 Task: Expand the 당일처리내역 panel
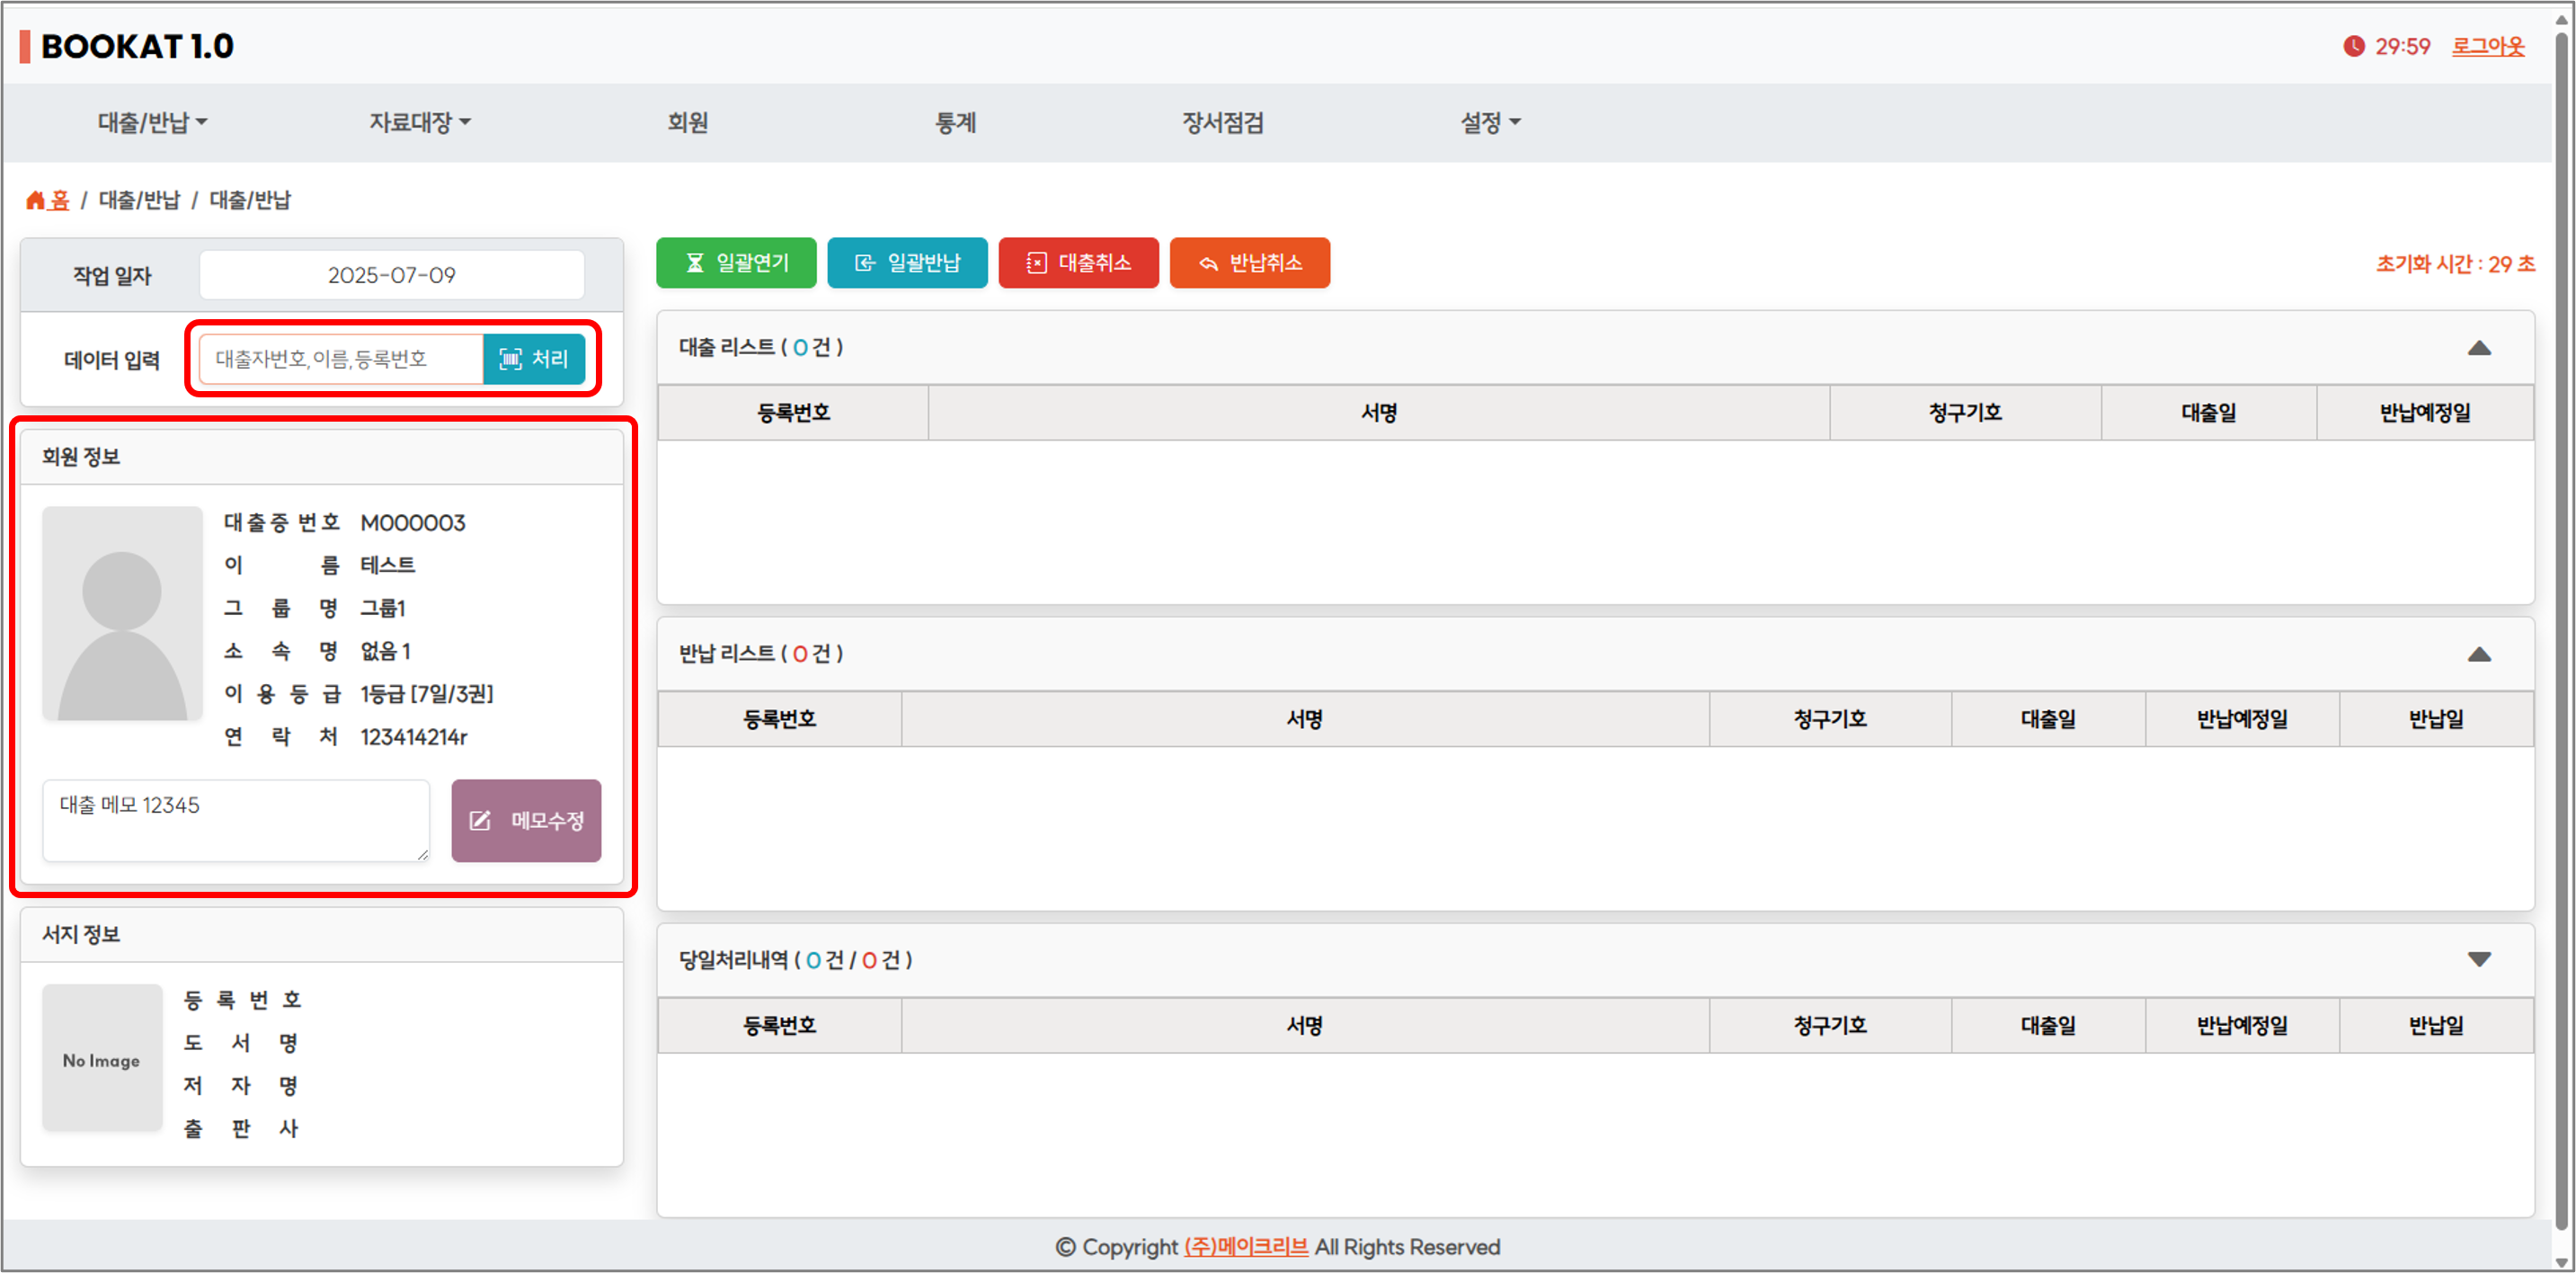[x=2478, y=960]
